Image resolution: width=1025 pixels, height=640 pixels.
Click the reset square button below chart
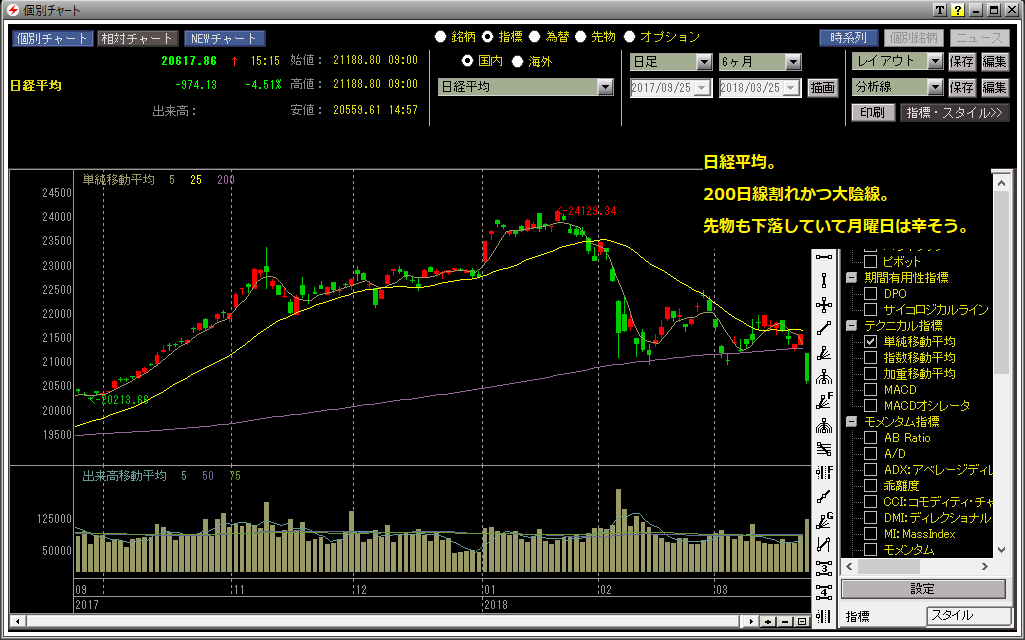tap(801, 621)
